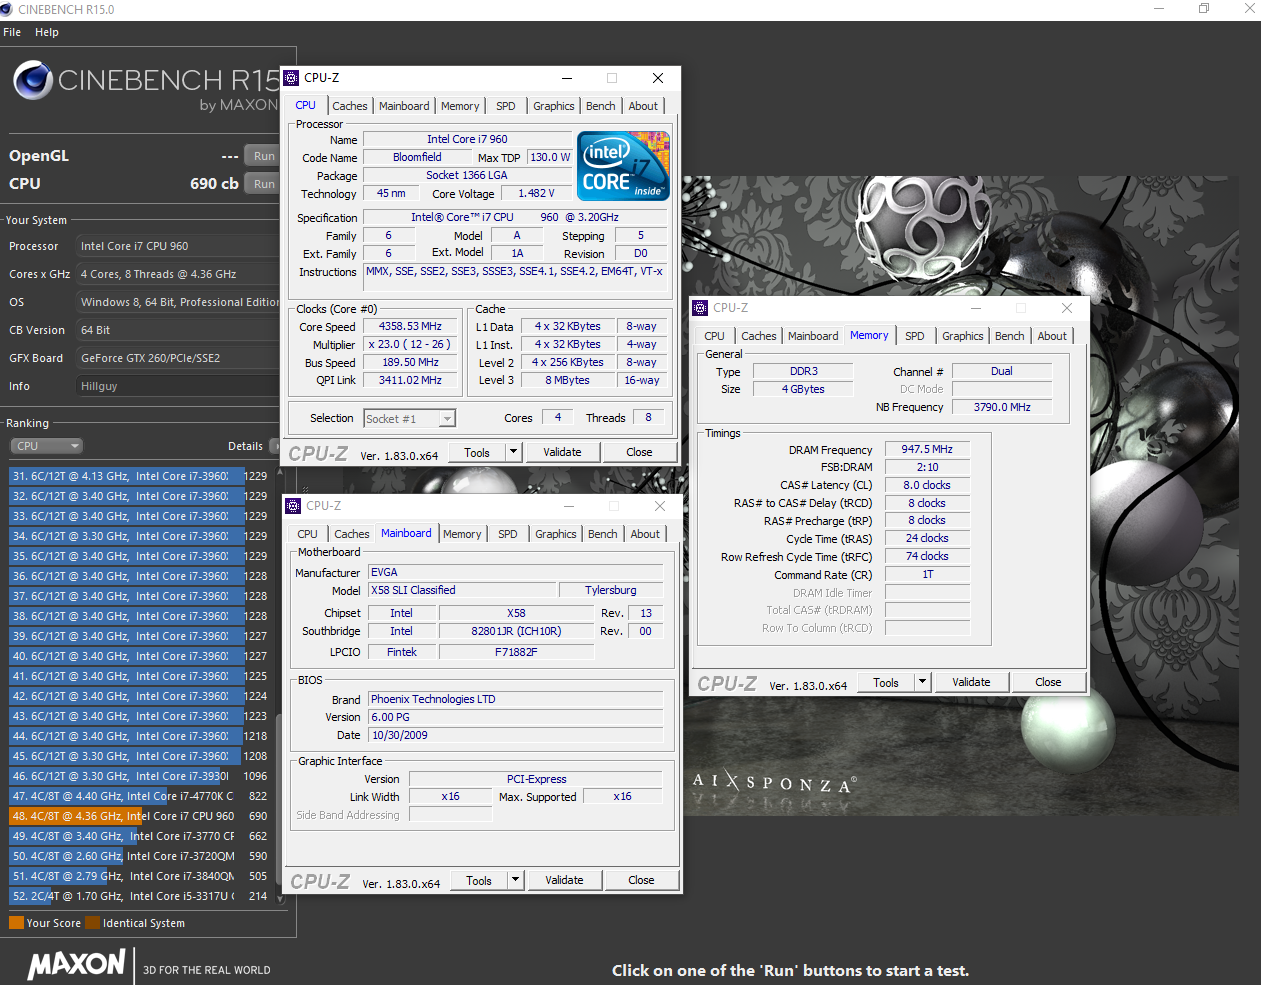
Task: Open About tab in top CPU-Z window
Action: [643, 106]
